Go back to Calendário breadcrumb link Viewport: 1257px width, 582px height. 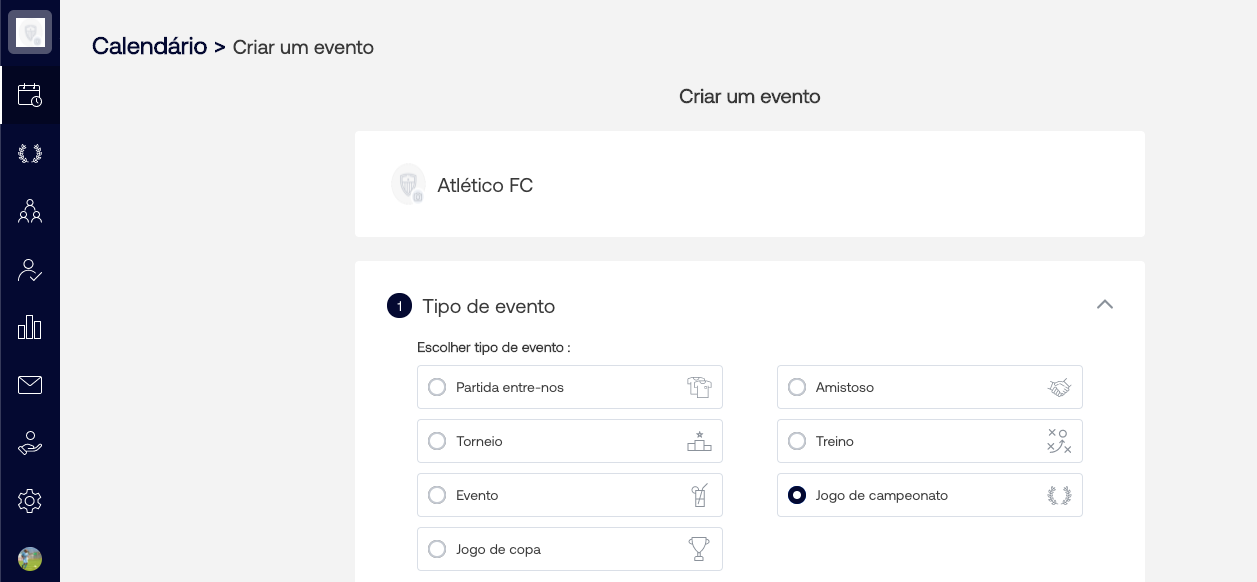click(149, 46)
